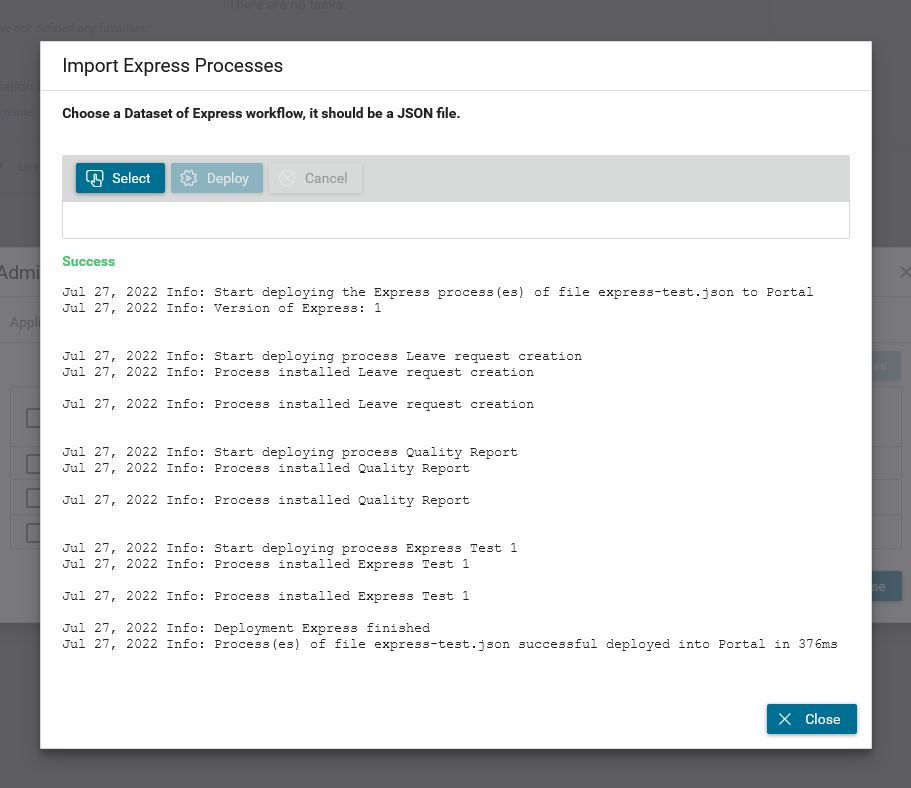The width and height of the screenshot is (911, 788).
Task: Toggle the third partially hidden checkbox behind dialog
Action: click(x=33, y=498)
